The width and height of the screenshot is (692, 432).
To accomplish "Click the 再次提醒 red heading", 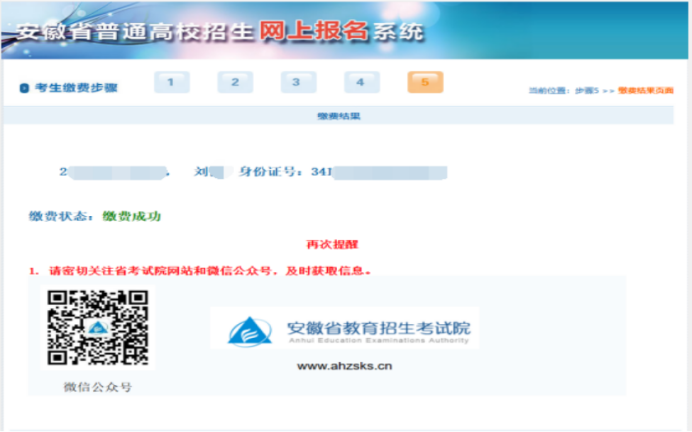I will (328, 244).
